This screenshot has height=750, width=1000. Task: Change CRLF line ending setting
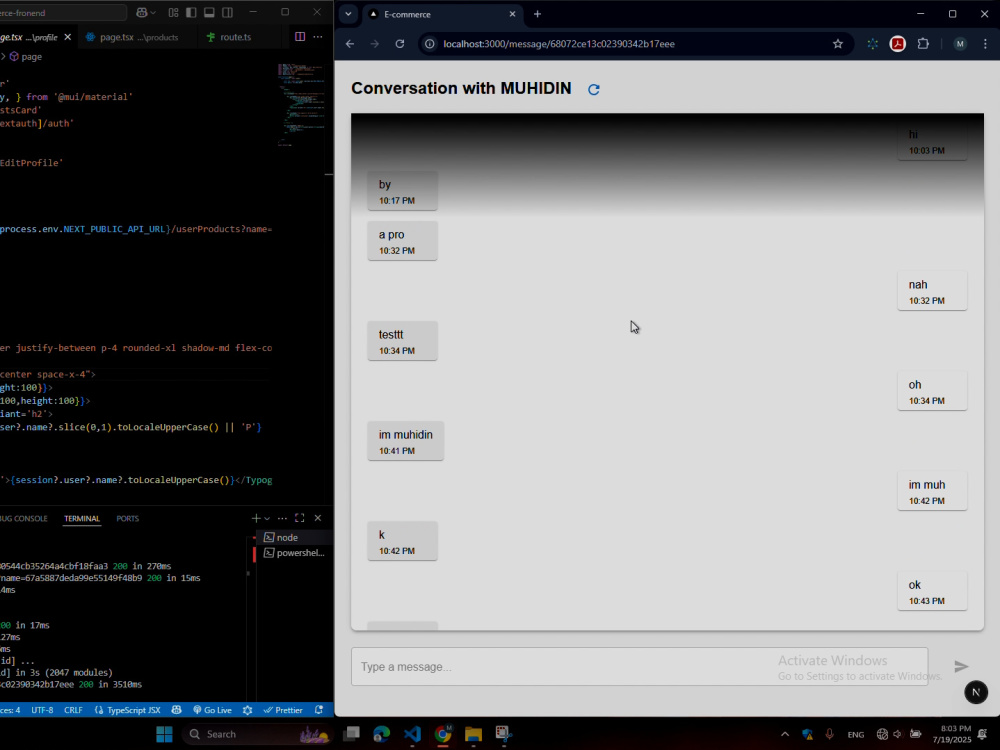click(73, 710)
